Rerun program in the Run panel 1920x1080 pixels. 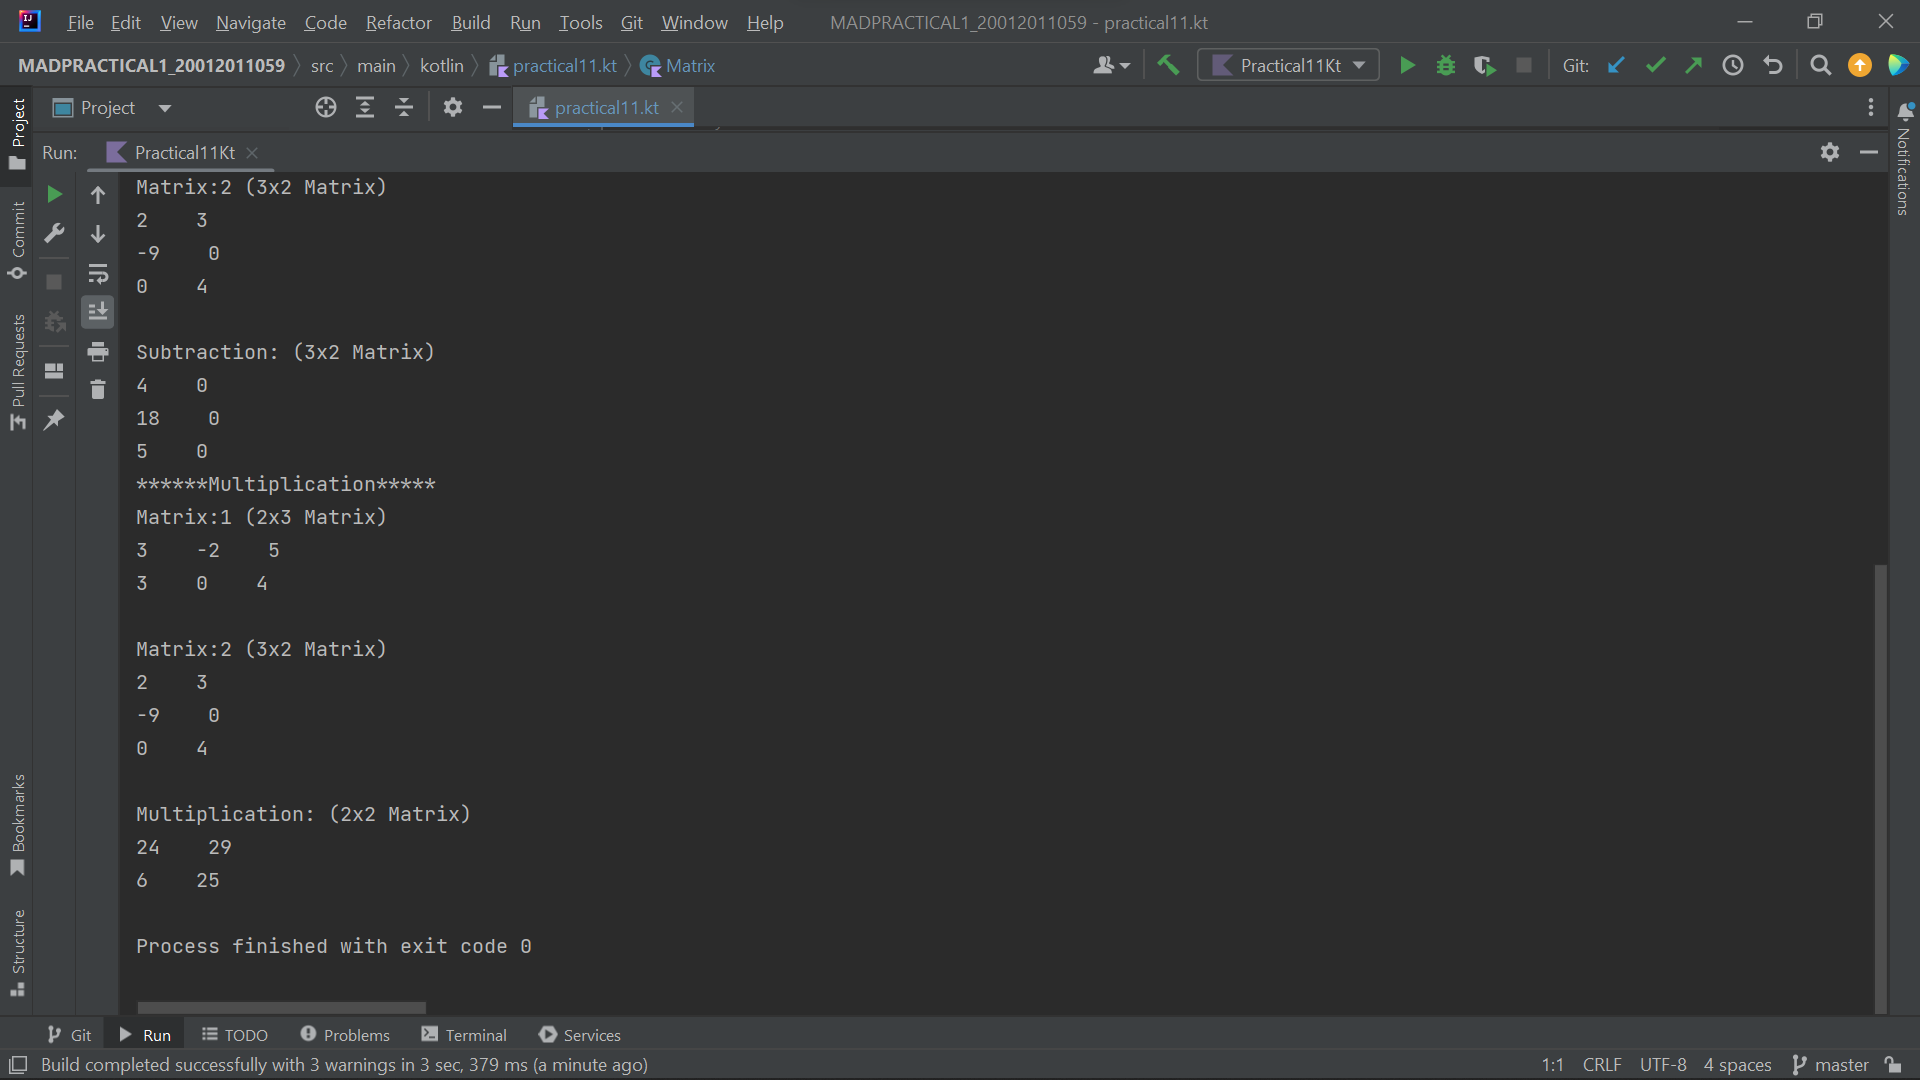click(55, 194)
